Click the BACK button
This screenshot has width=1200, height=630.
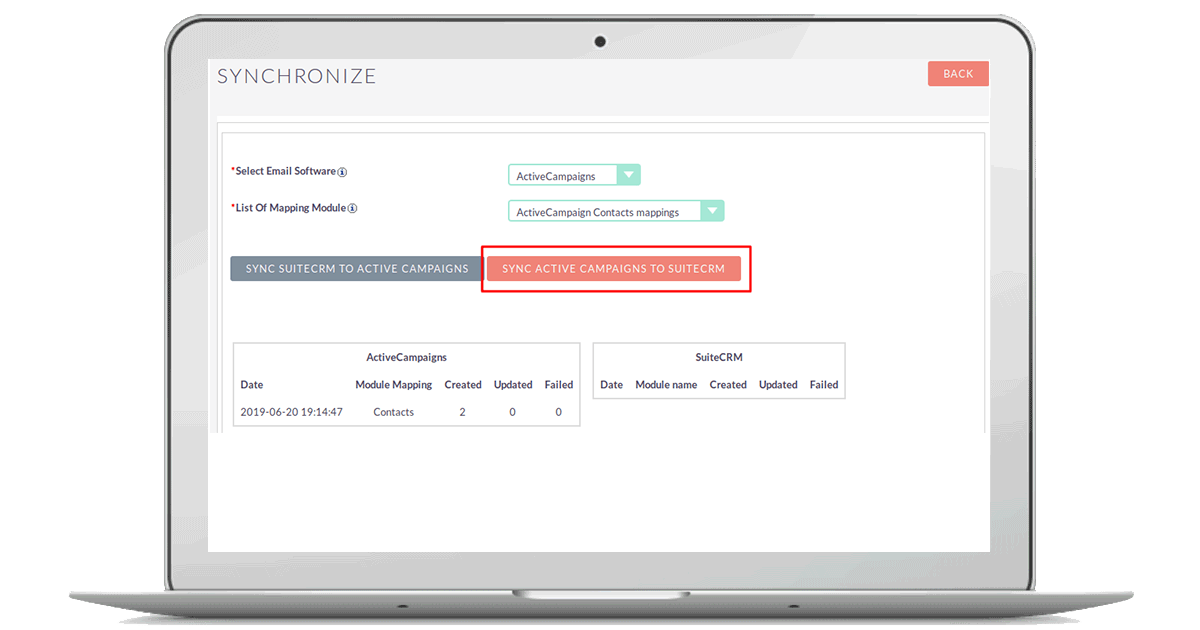click(x=958, y=74)
